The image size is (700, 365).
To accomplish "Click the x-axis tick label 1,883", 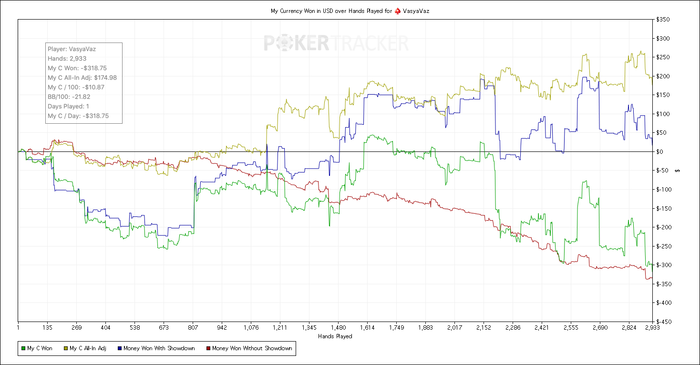I will [x=425, y=328].
